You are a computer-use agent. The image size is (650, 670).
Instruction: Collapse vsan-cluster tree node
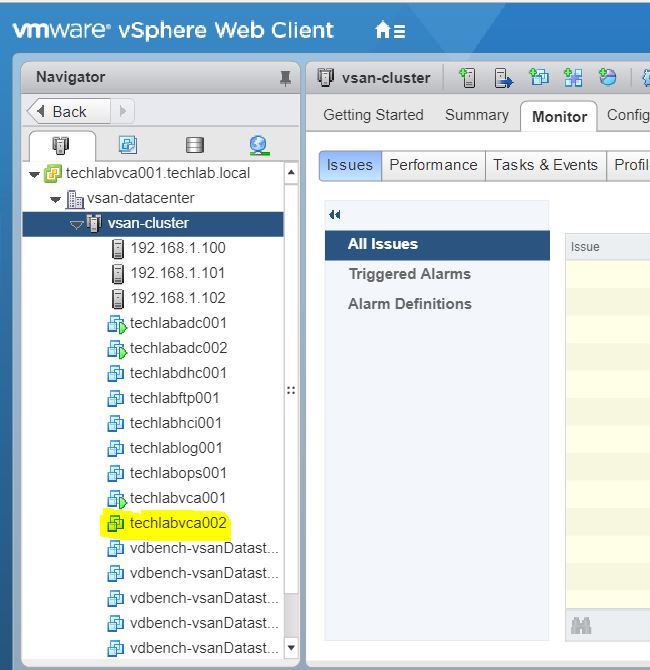coord(76,225)
